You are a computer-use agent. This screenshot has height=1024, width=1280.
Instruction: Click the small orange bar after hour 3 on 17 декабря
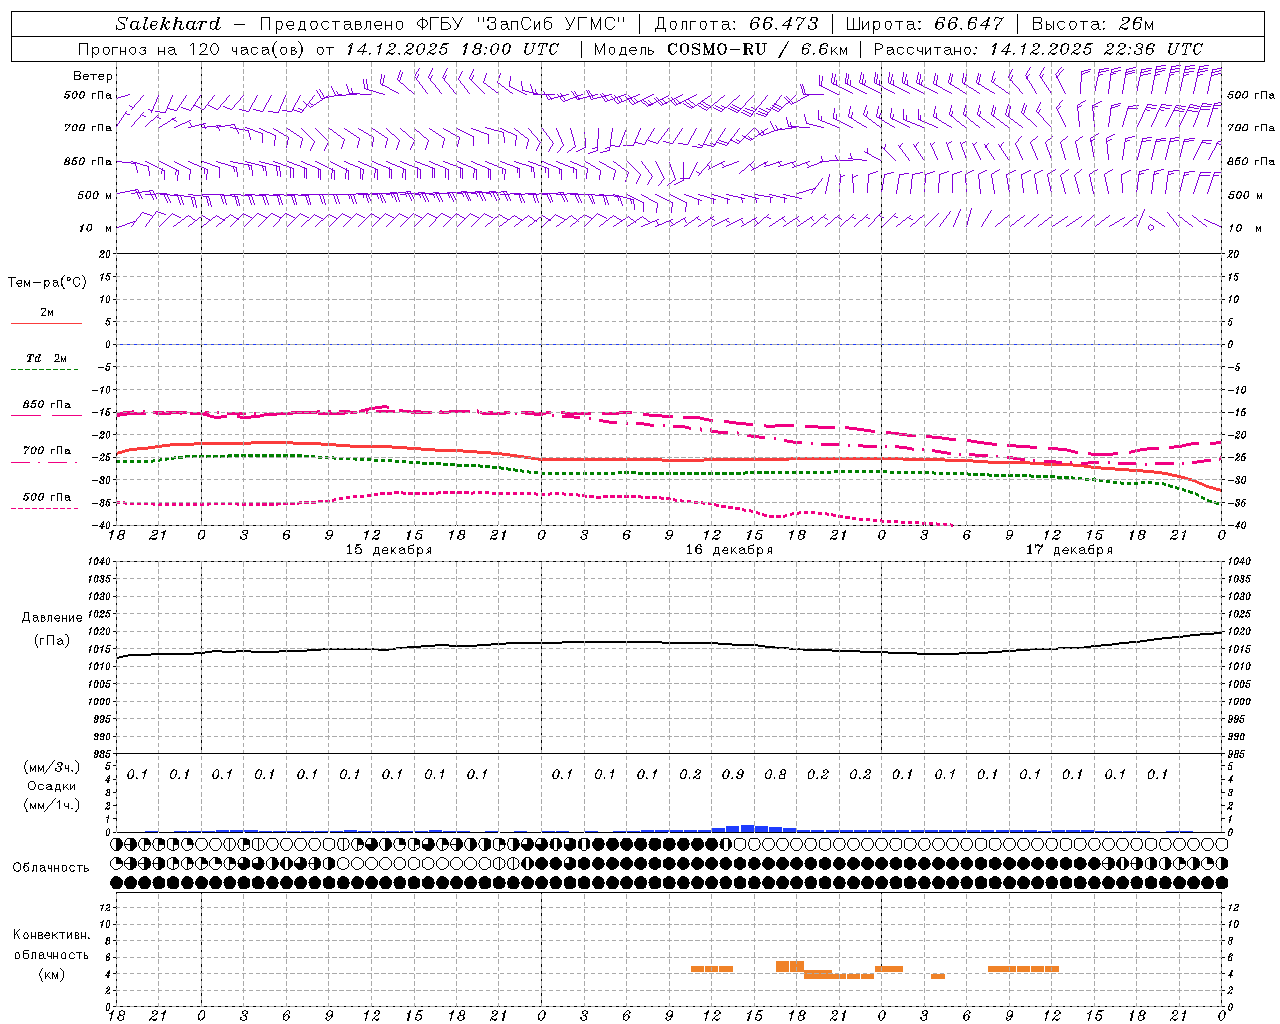click(x=938, y=976)
